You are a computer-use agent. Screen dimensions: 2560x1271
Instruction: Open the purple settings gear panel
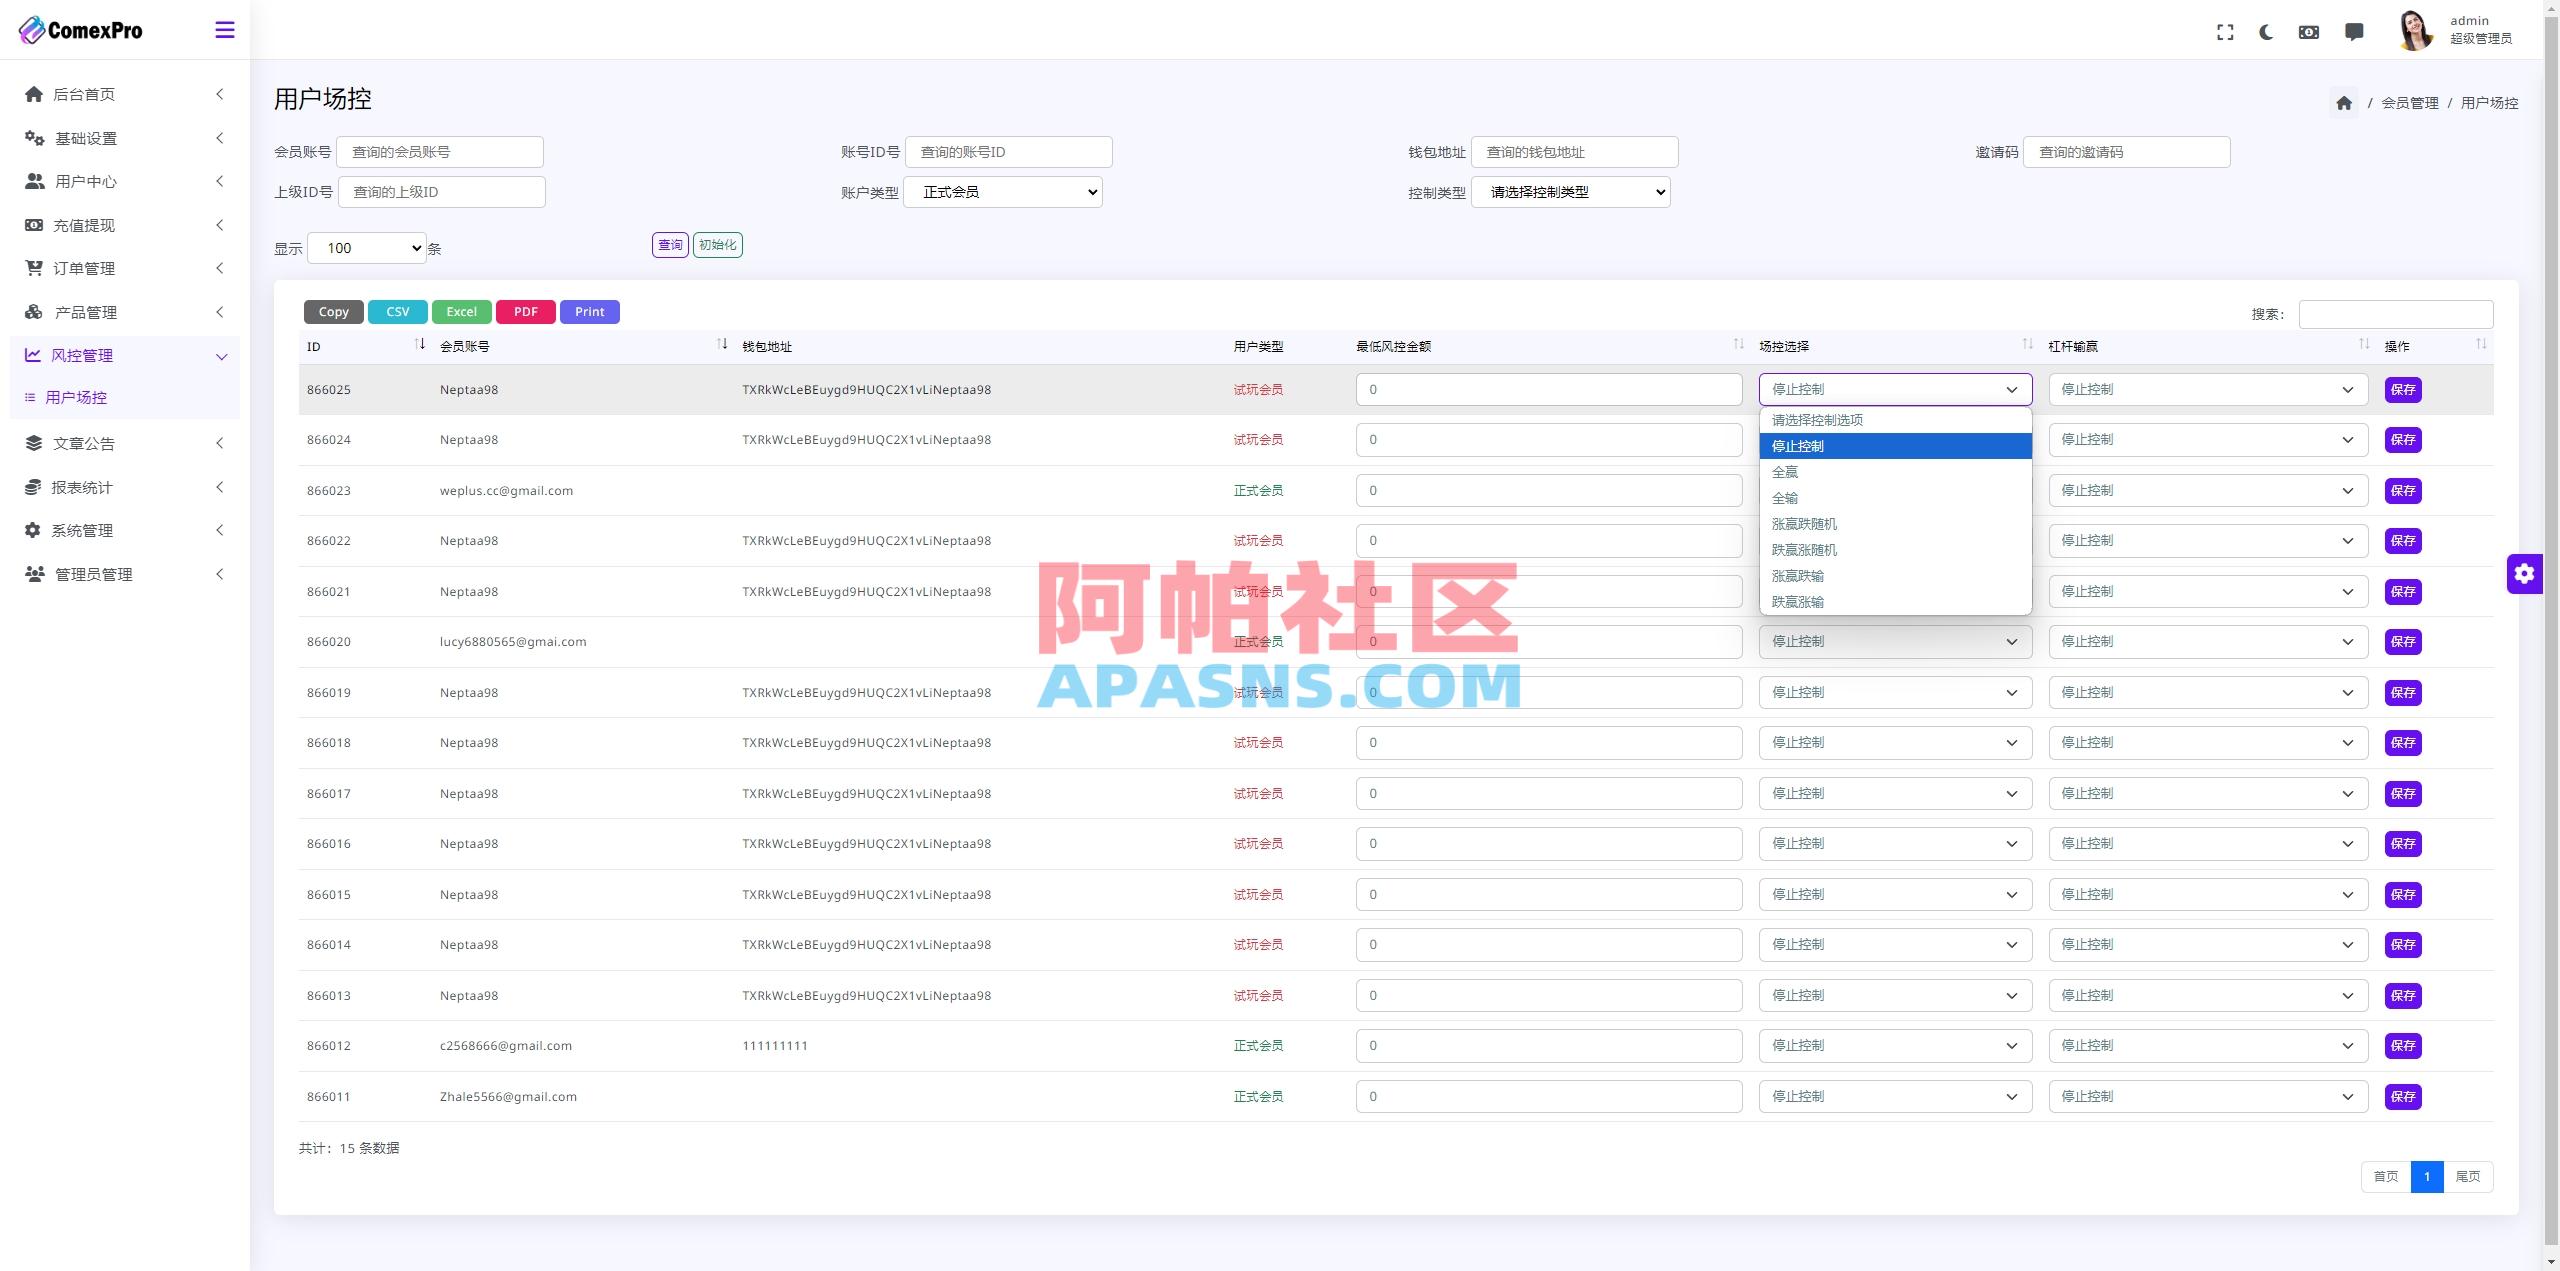2524,573
